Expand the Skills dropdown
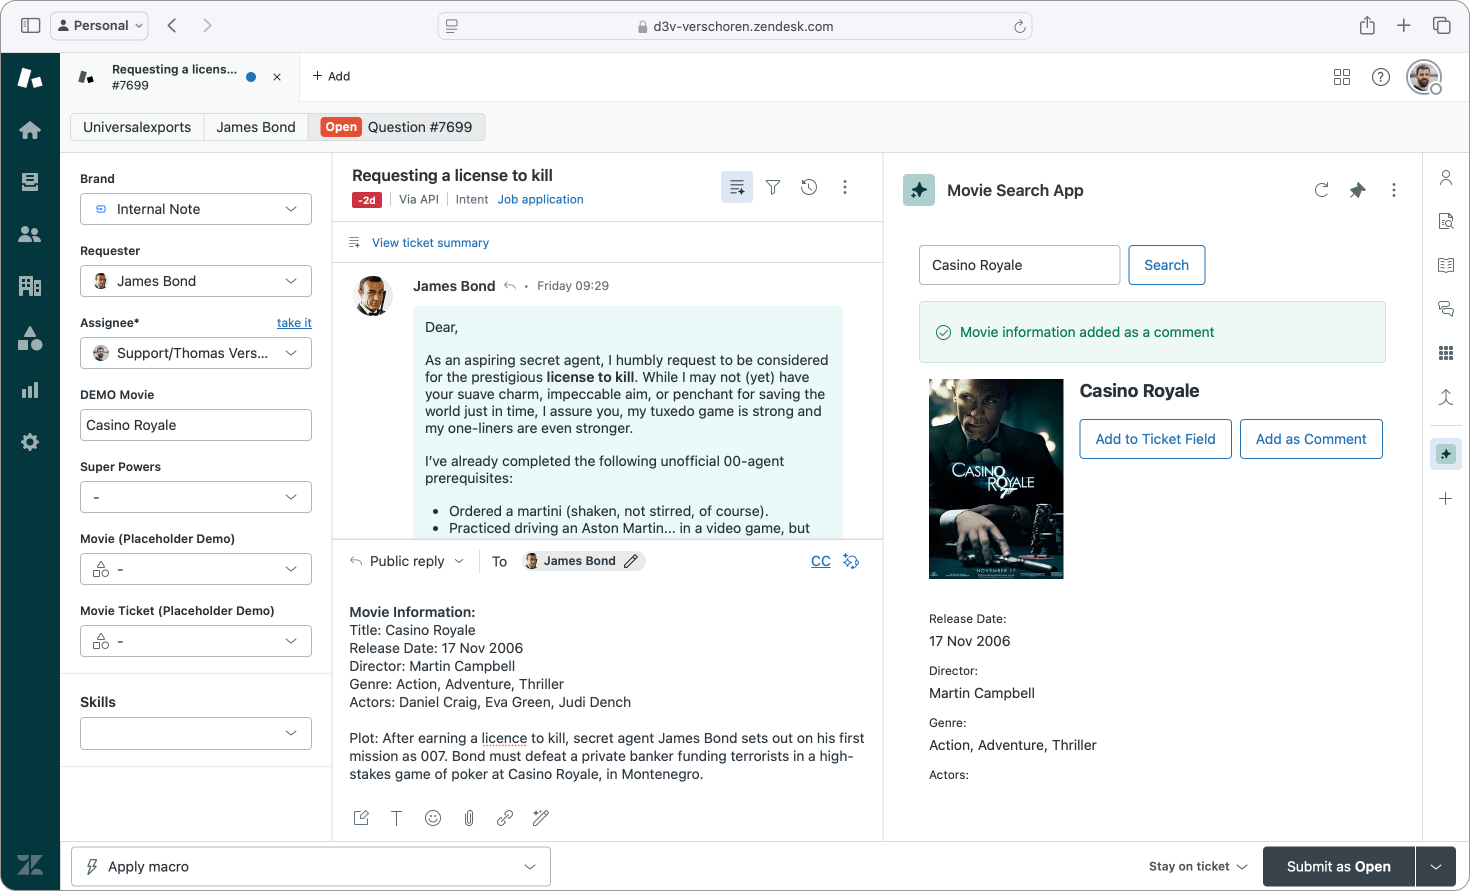This screenshot has width=1470, height=891. 196,733
